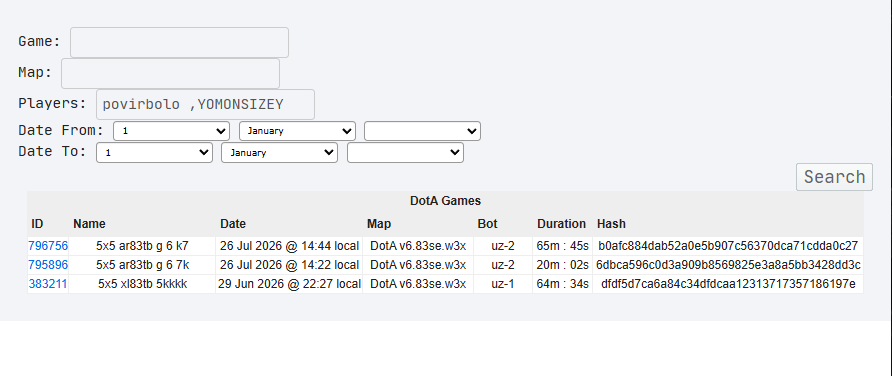Screen dimensions: 892x376
Task: Open the Date From day dropdown
Action: click(x=172, y=131)
